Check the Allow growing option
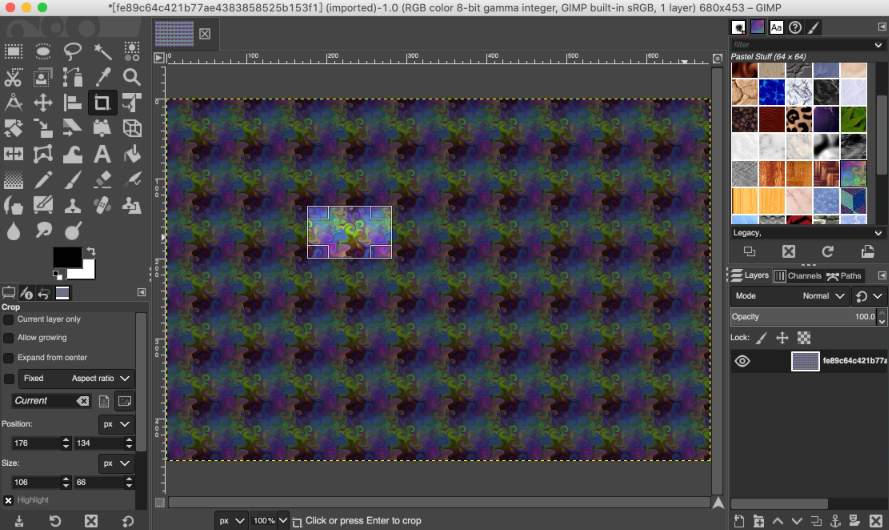 coord(9,338)
